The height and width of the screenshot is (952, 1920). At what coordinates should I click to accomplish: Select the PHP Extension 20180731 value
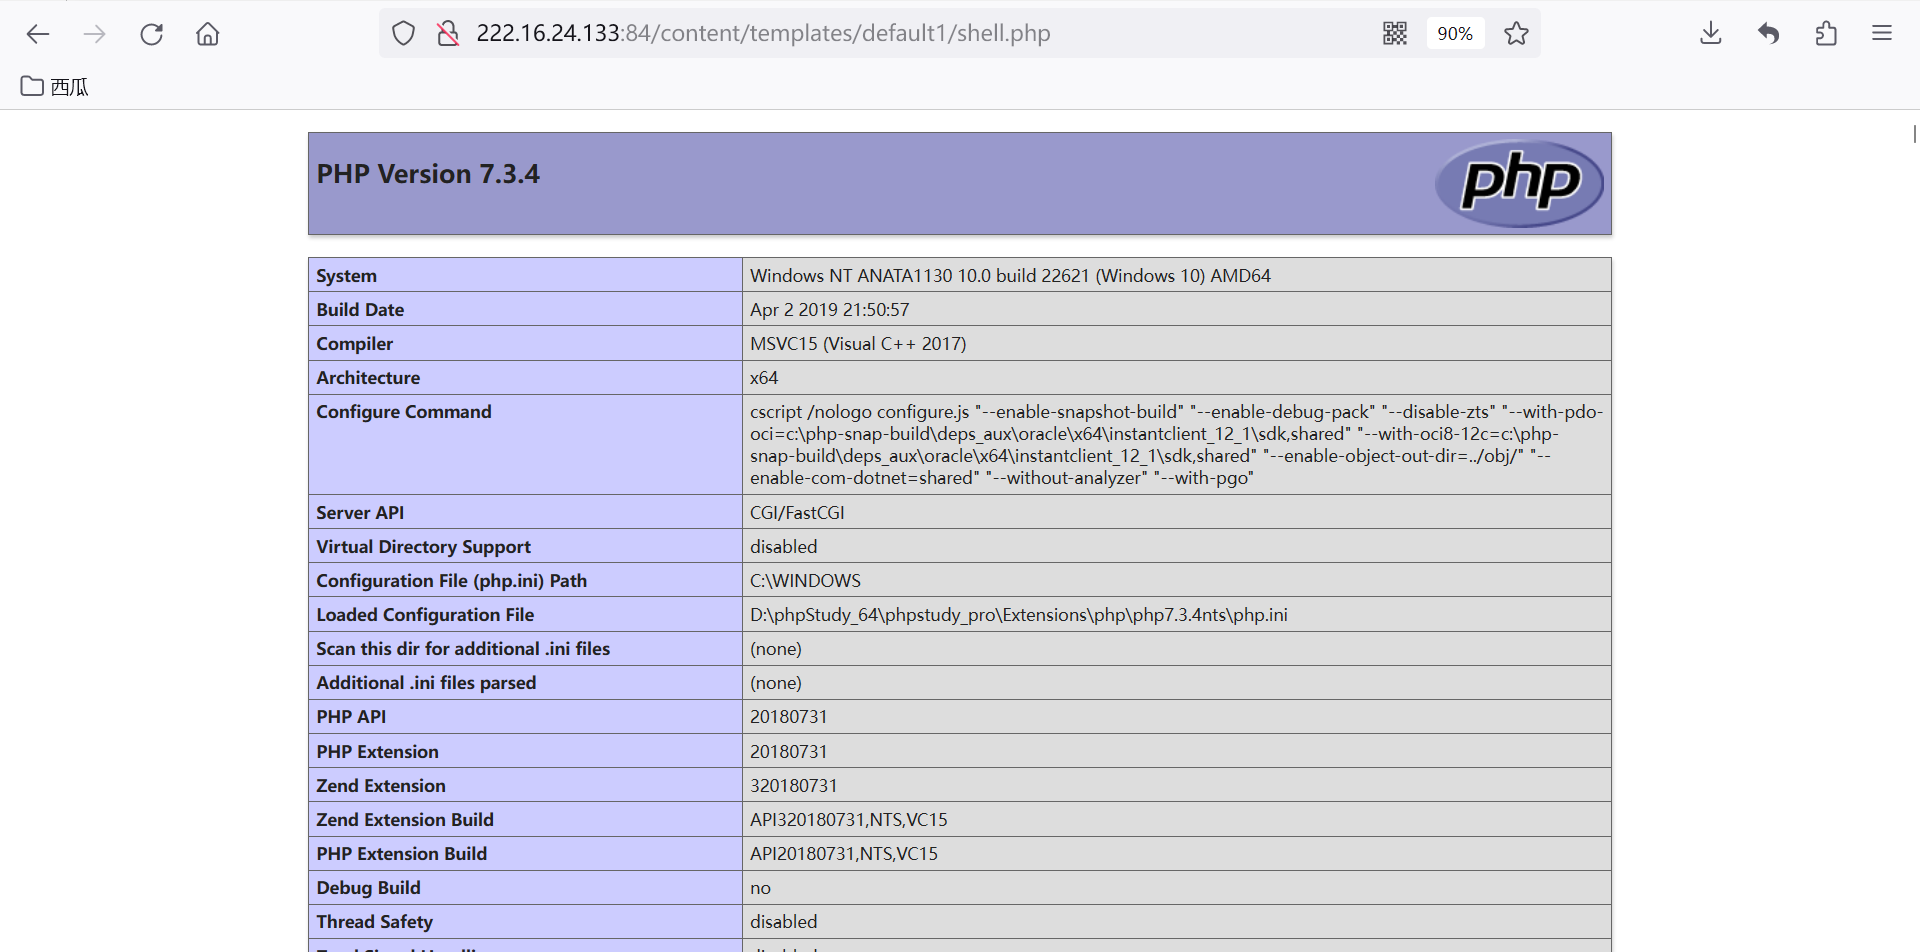789,752
